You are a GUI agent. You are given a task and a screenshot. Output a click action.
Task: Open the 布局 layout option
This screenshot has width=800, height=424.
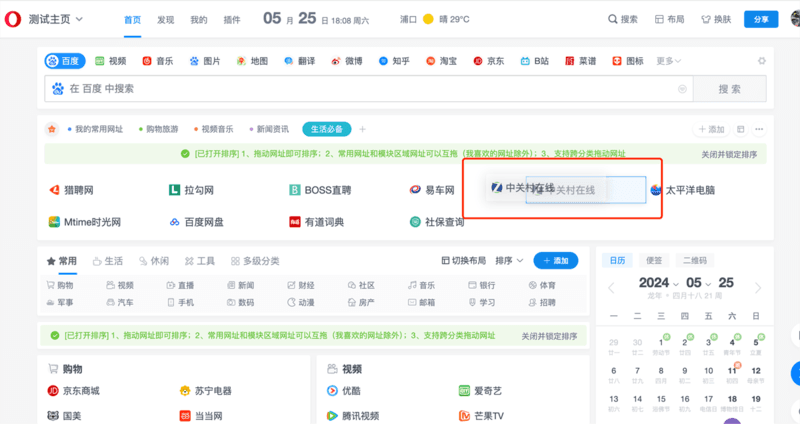668,19
